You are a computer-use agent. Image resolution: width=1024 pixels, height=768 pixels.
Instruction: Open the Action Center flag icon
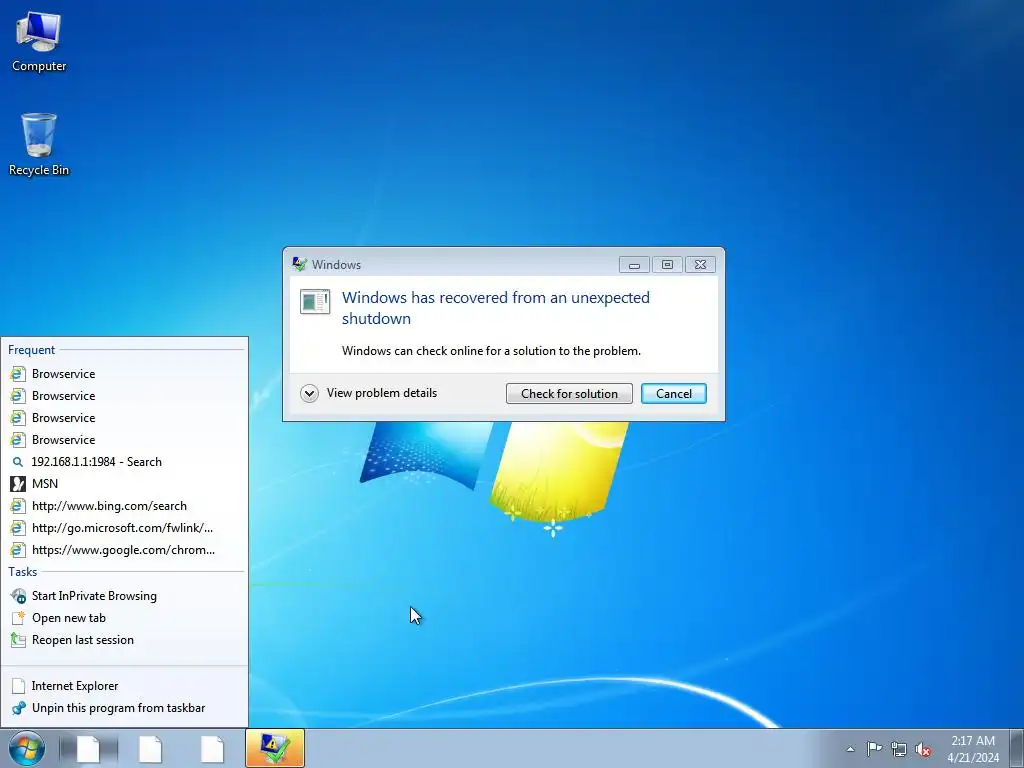pos(874,749)
